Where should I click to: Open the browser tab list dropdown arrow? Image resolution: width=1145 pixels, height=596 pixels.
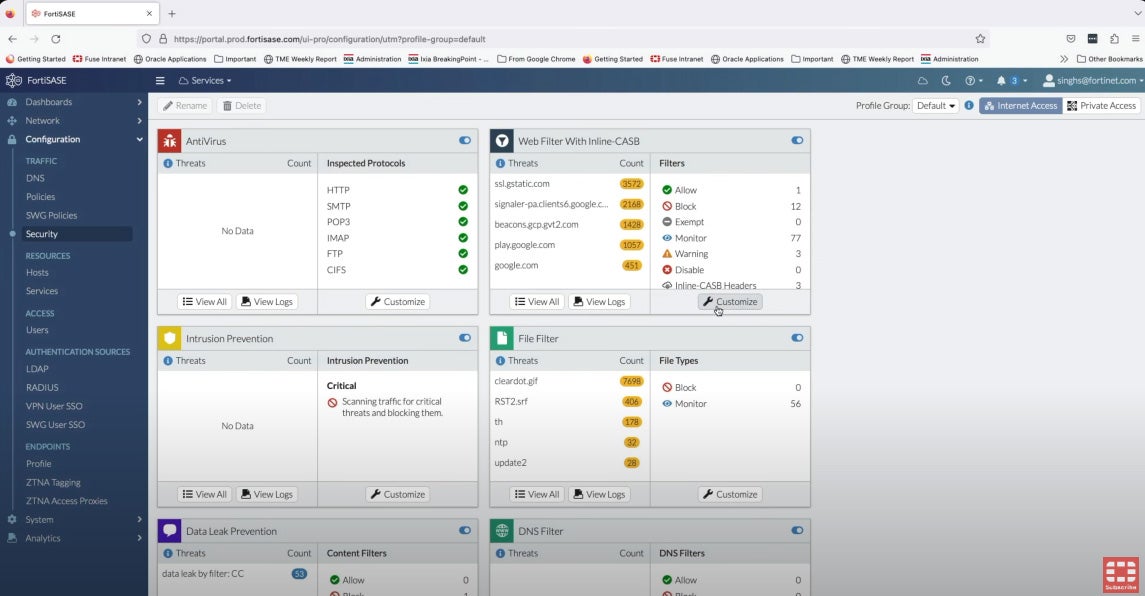[1136, 13]
